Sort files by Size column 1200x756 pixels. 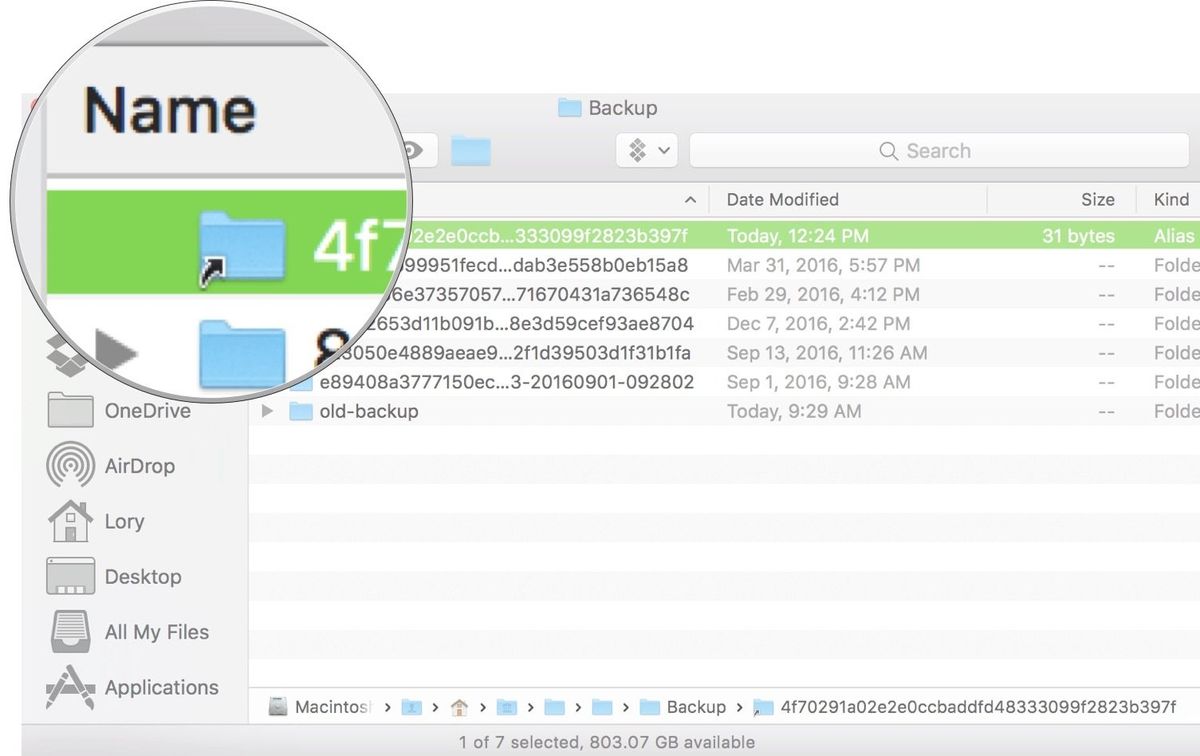coord(1097,199)
